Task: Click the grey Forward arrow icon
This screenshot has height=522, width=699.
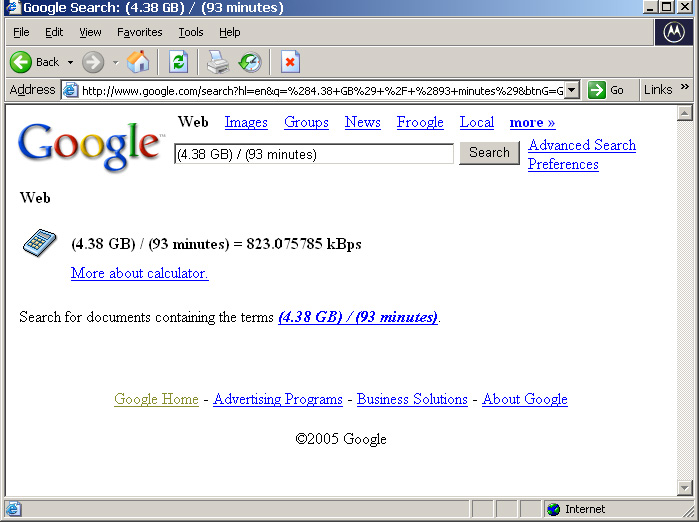Action: tap(93, 62)
